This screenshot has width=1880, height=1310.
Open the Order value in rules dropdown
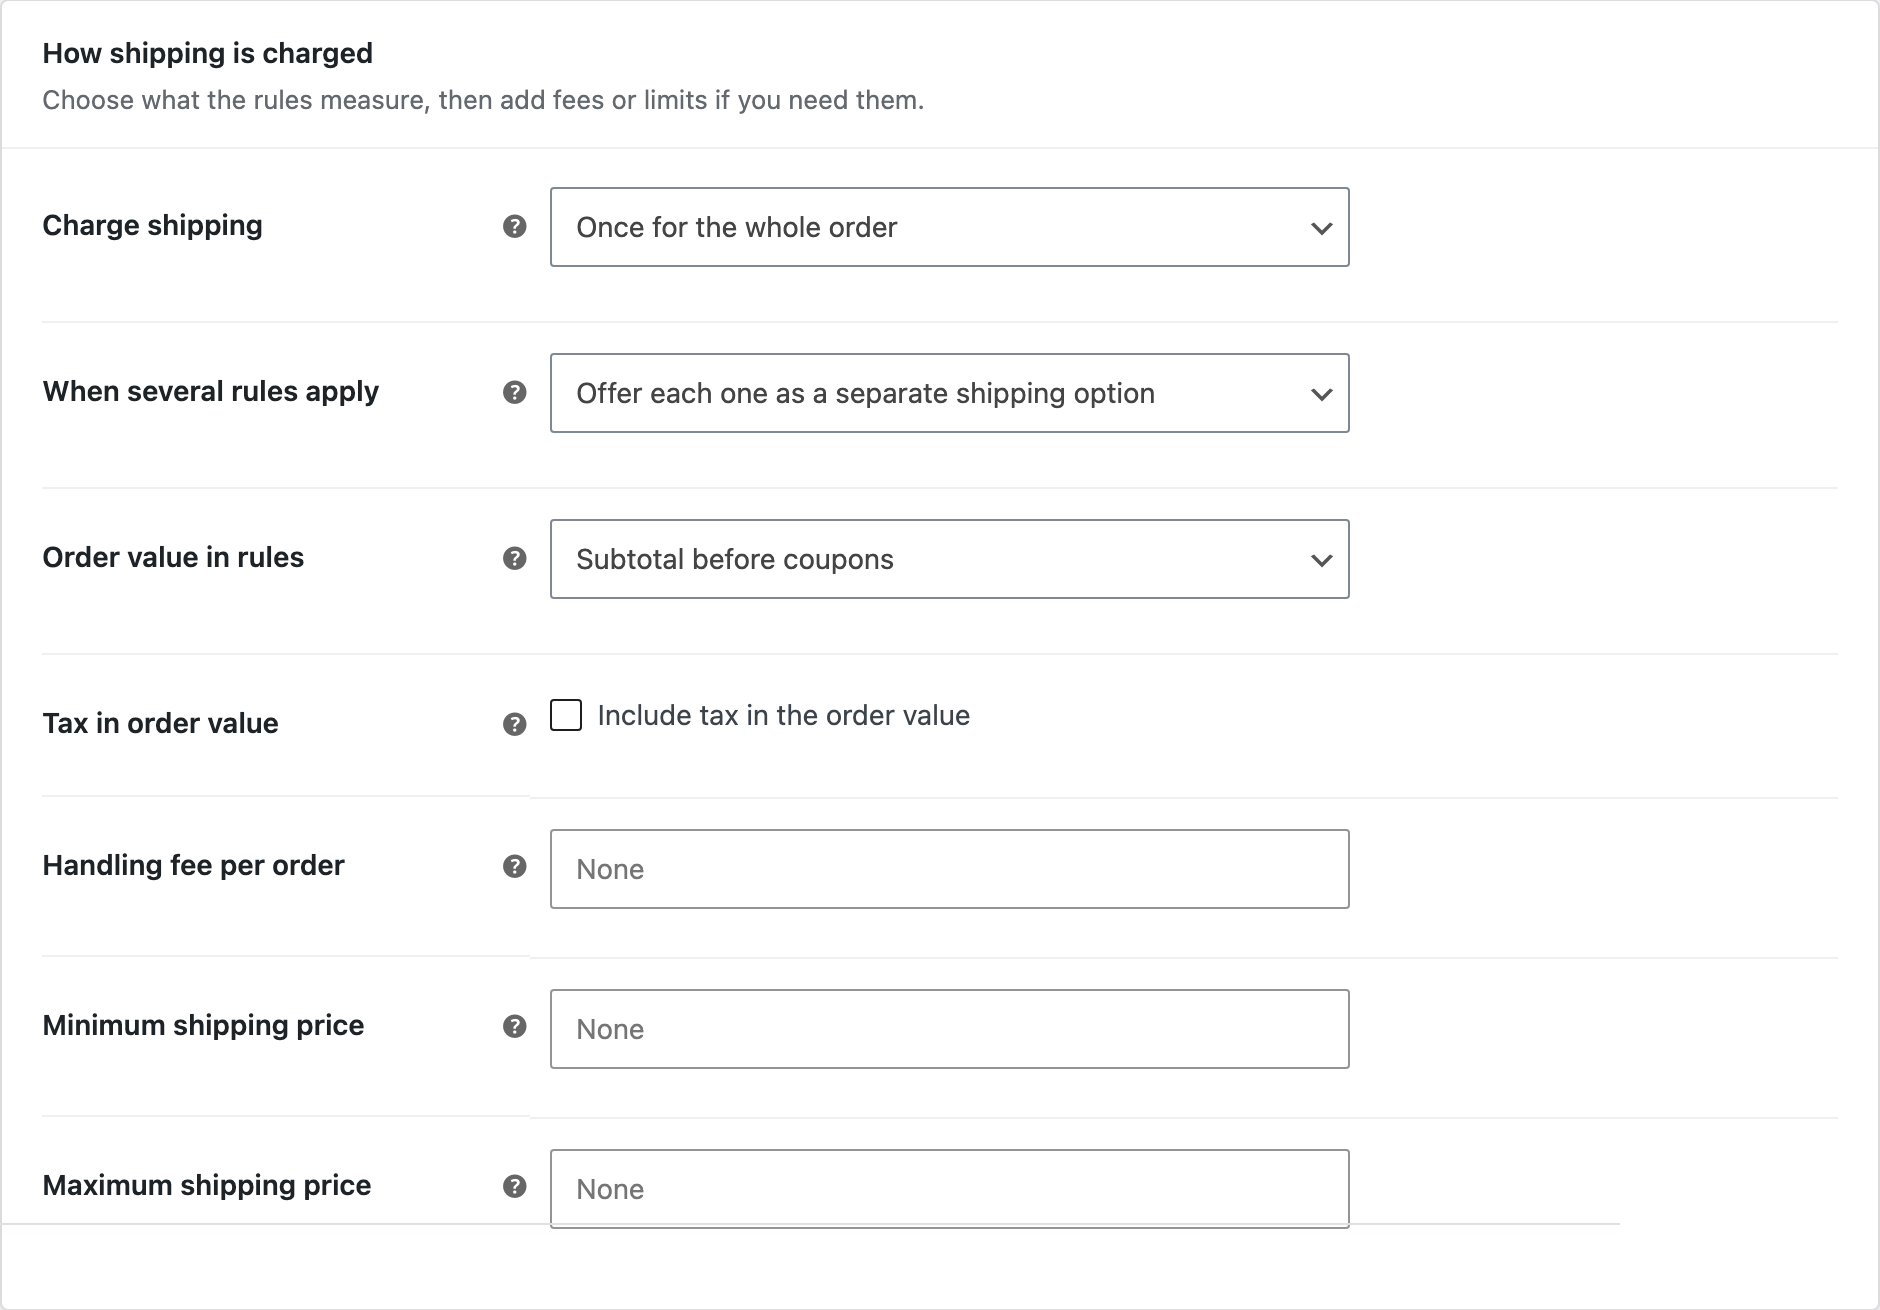pyautogui.click(x=949, y=559)
